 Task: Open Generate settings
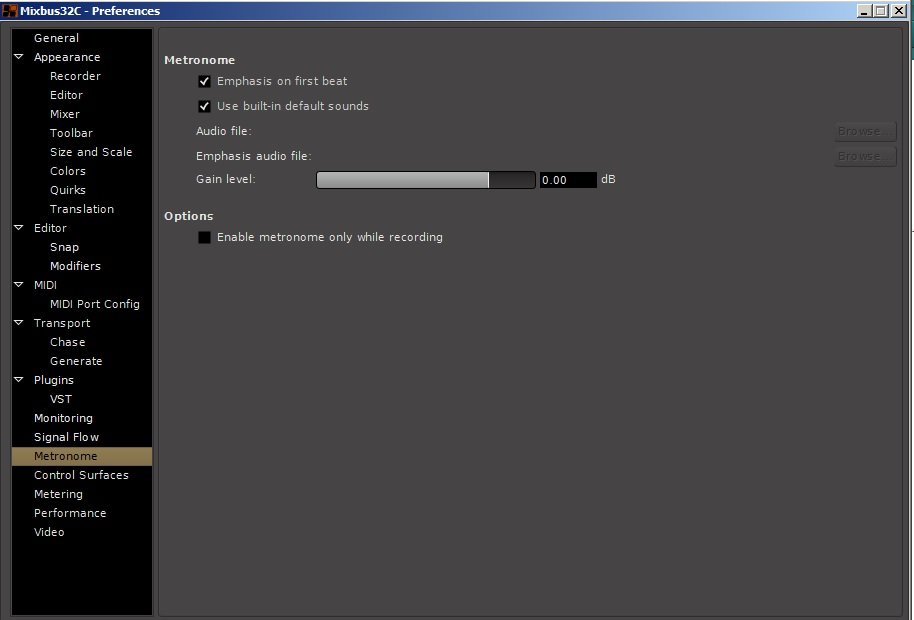[x=76, y=361]
